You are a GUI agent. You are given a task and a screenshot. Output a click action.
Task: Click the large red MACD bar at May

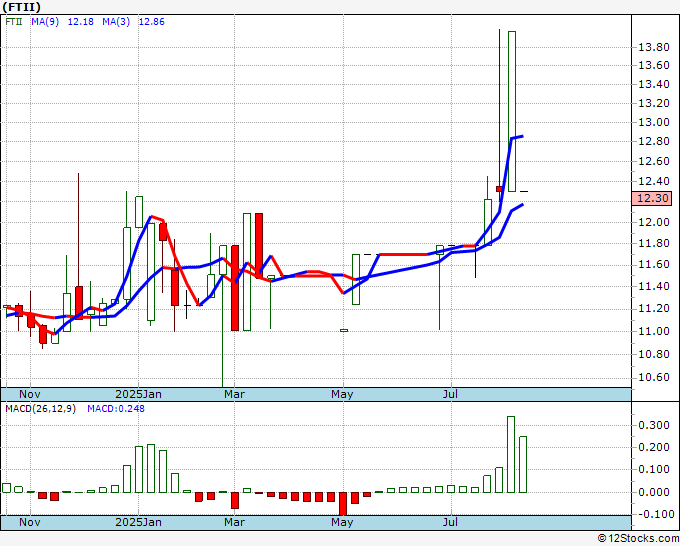(x=343, y=503)
